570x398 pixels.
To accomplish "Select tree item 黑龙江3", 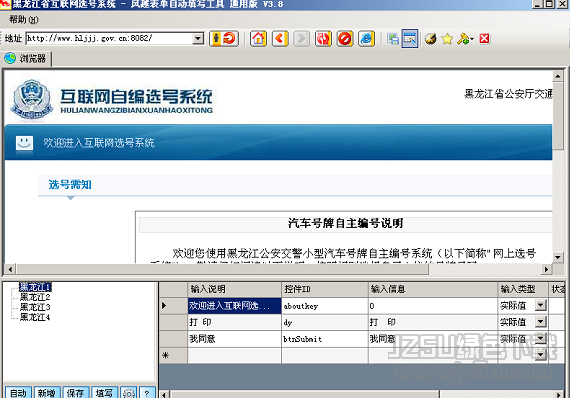I will (x=35, y=307).
